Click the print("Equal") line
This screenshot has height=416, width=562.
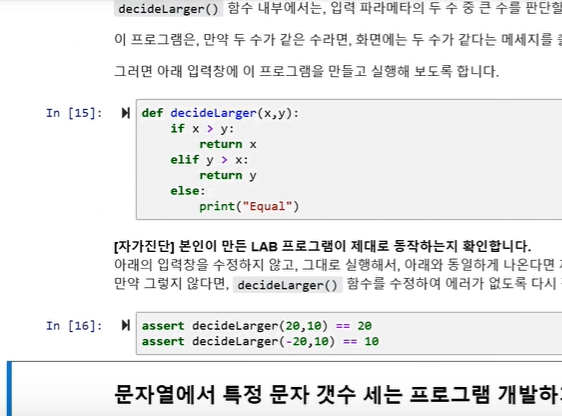click(249, 206)
